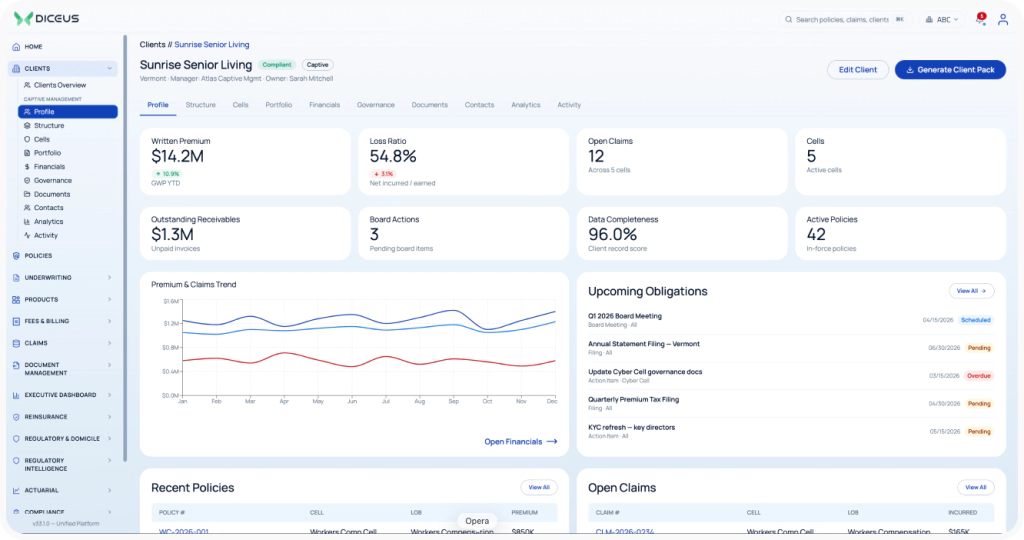The image size is (1024, 540).
Task: Click the Diceus logo
Action: coord(46,18)
